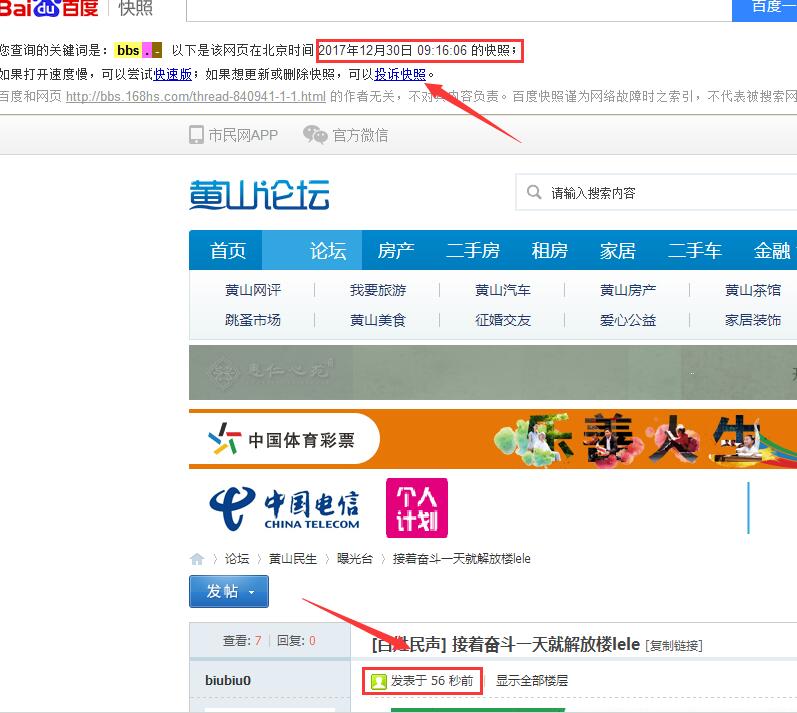Click the 百度一下 search button
This screenshot has height=713, width=797.
click(x=764, y=9)
